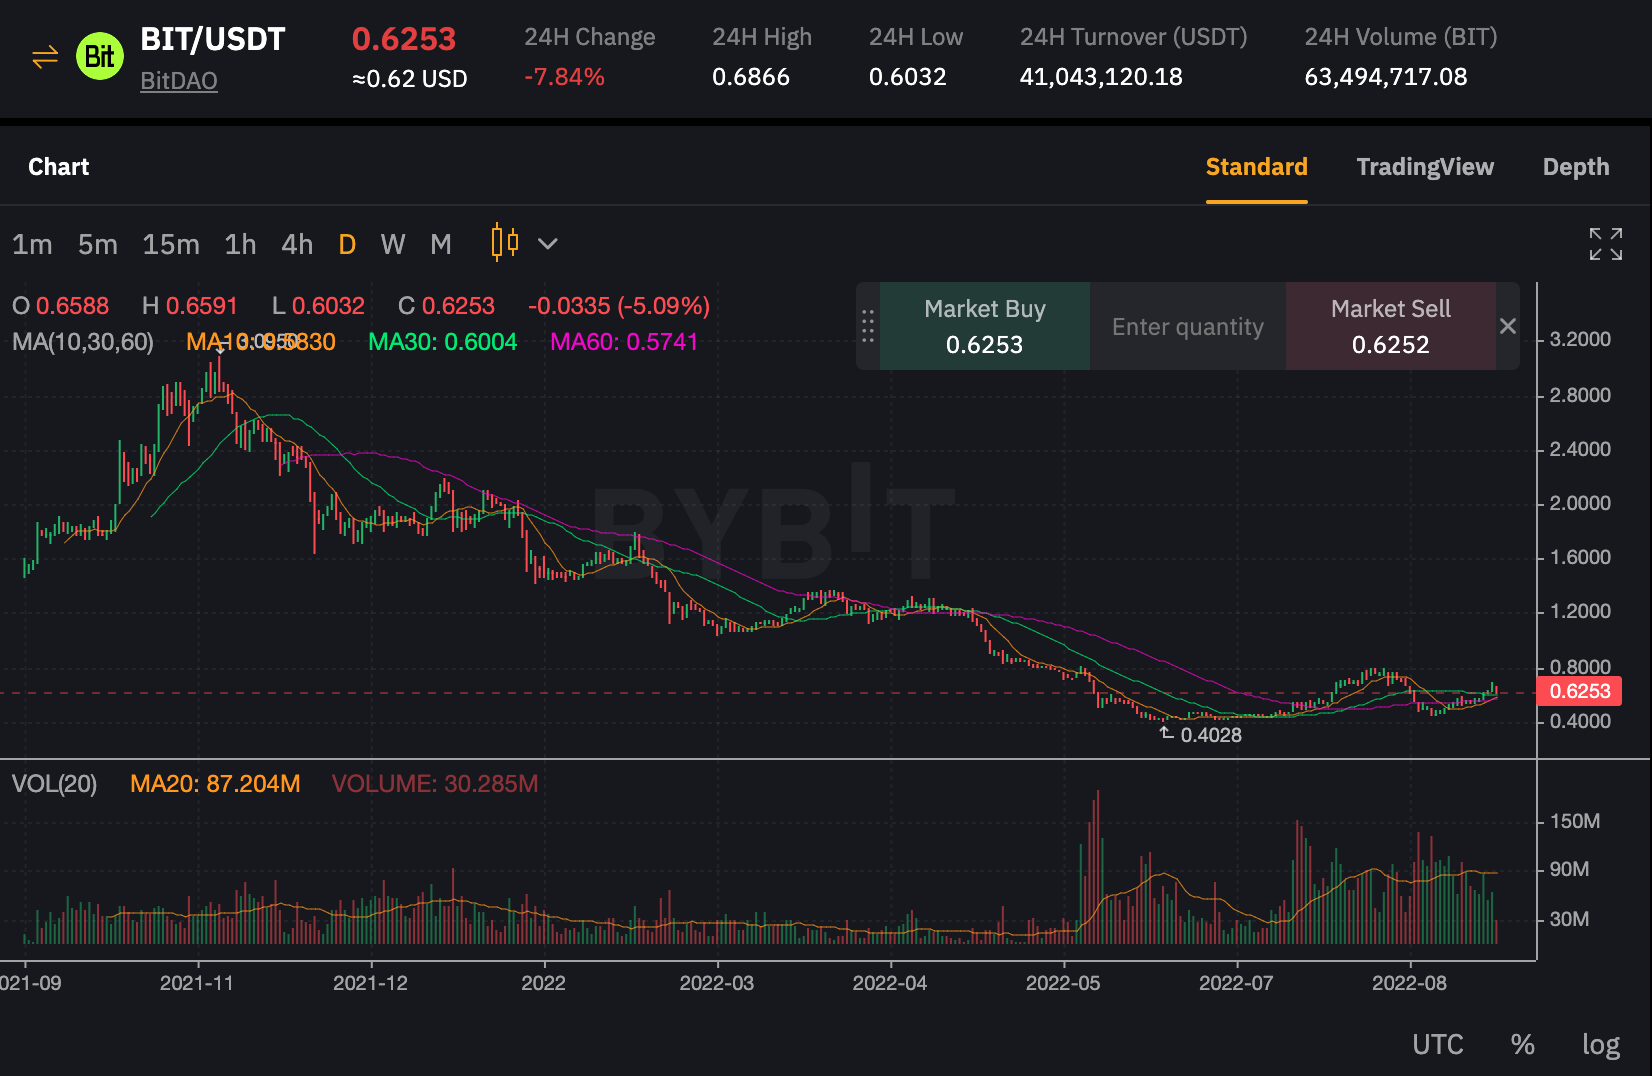Expand the chart type dropdown chevron
Image resolution: width=1652 pixels, height=1076 pixels.
coord(548,243)
